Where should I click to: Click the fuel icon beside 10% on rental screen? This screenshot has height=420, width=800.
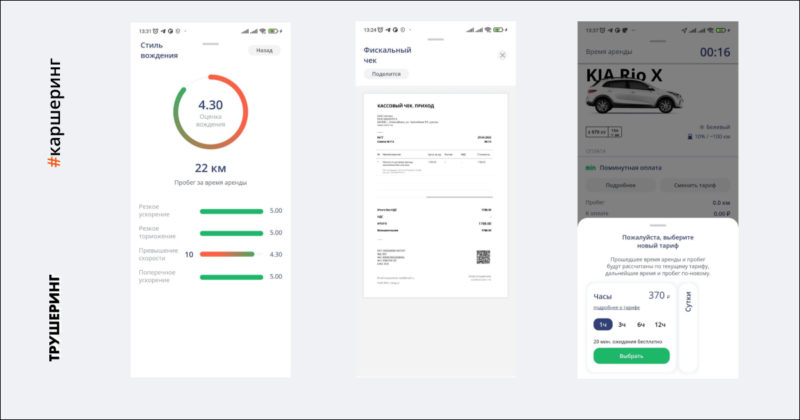pos(690,137)
